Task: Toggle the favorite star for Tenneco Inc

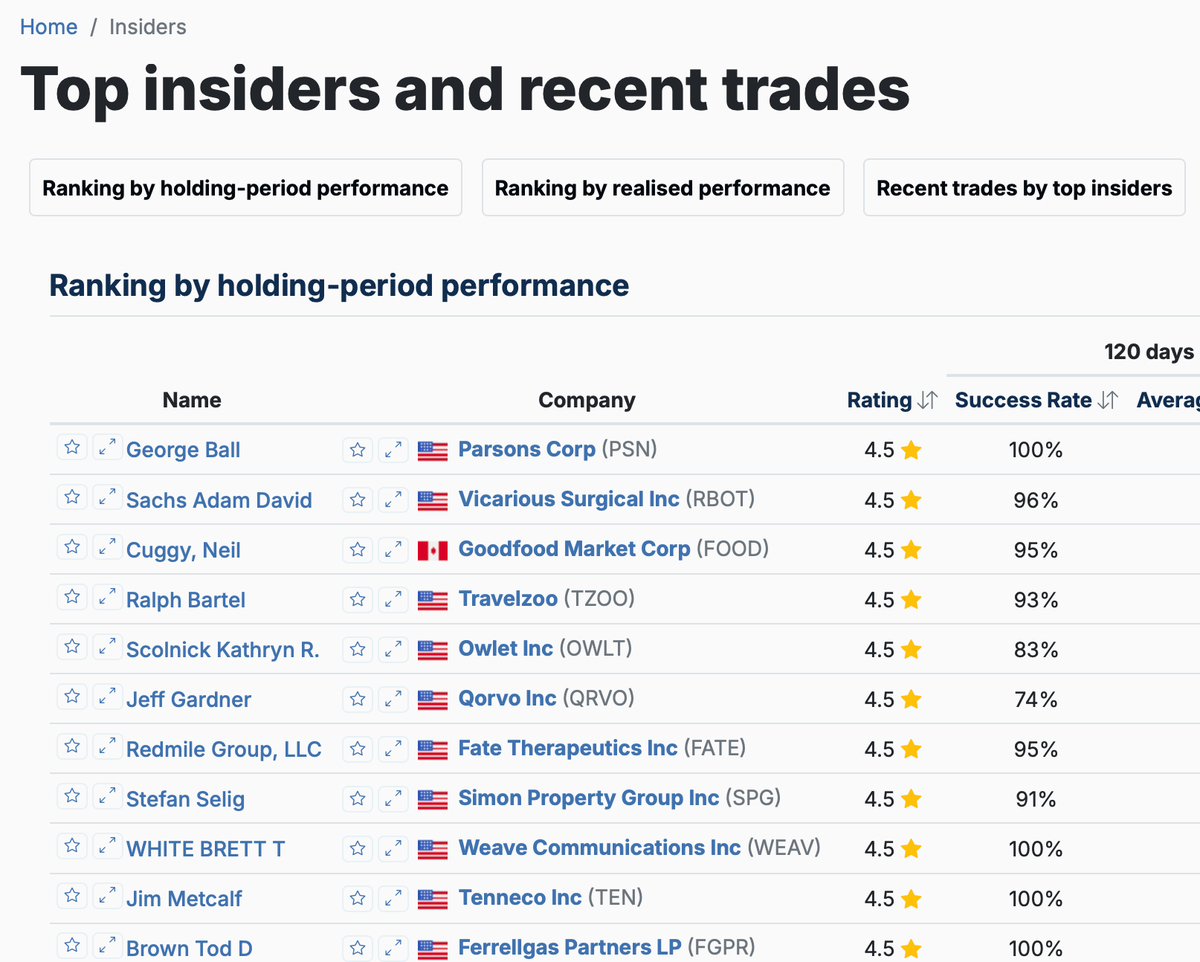Action: click(357, 897)
